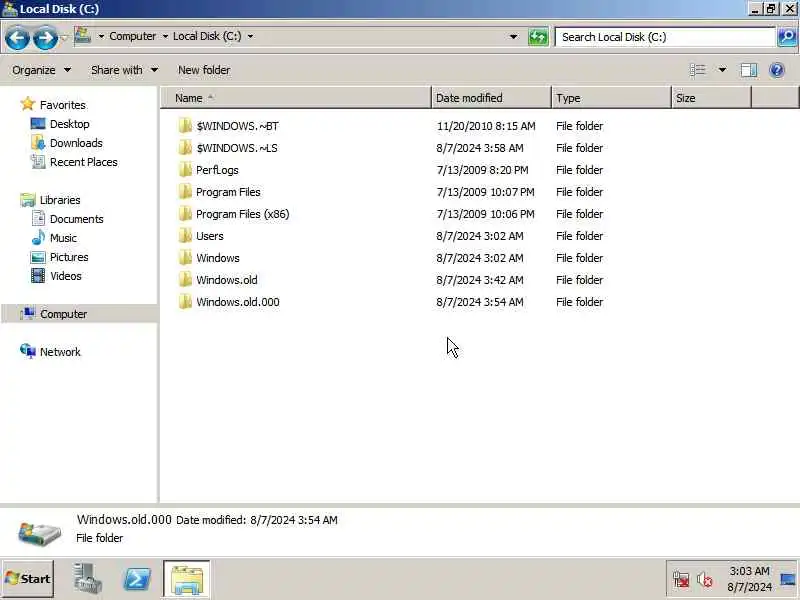This screenshot has width=800, height=600.
Task: Select the PerfLogs folder icon
Action: coord(185,170)
